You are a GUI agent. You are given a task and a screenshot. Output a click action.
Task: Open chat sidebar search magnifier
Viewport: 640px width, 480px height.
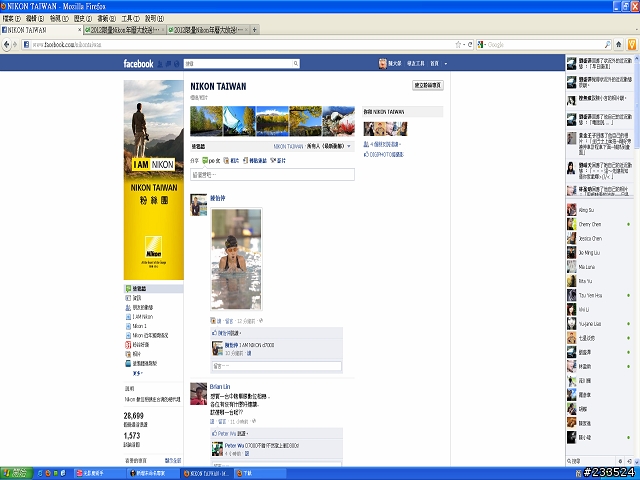[569, 461]
